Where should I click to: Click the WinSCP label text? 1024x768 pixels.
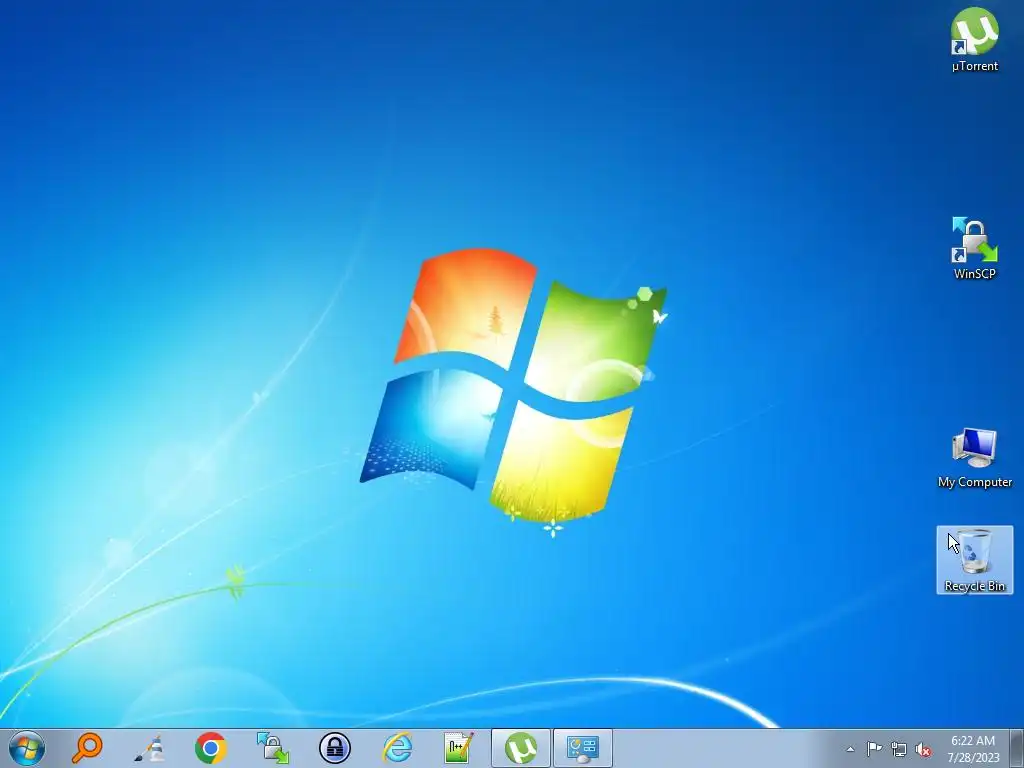(974, 274)
